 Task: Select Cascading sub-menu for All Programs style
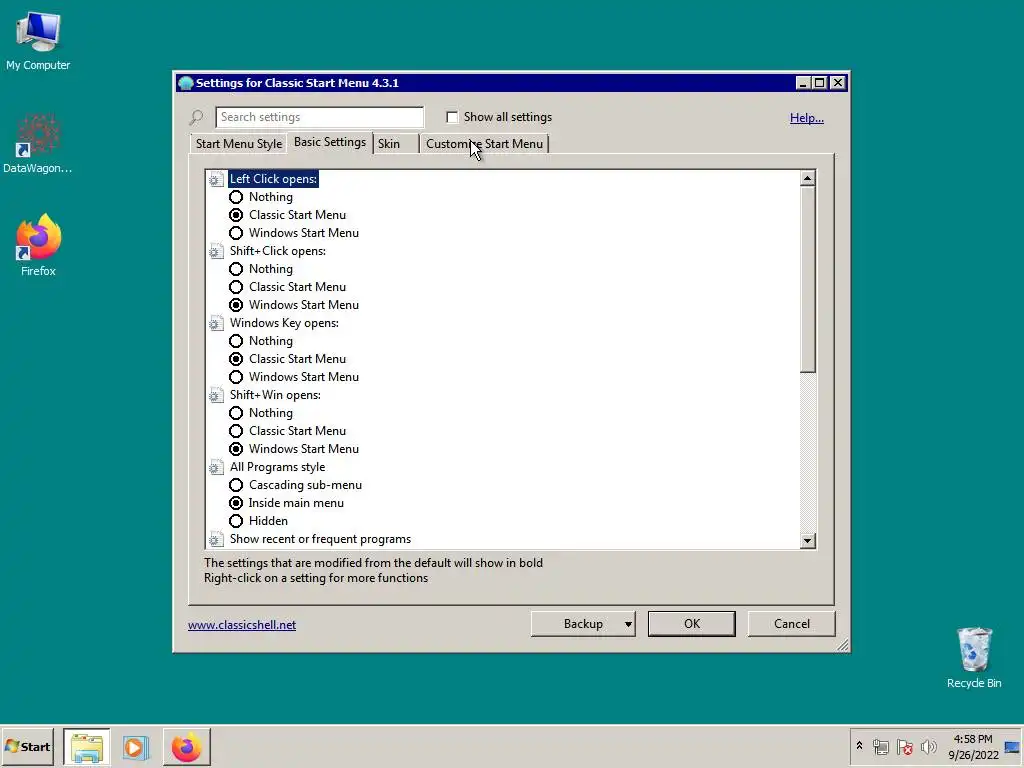(x=236, y=485)
